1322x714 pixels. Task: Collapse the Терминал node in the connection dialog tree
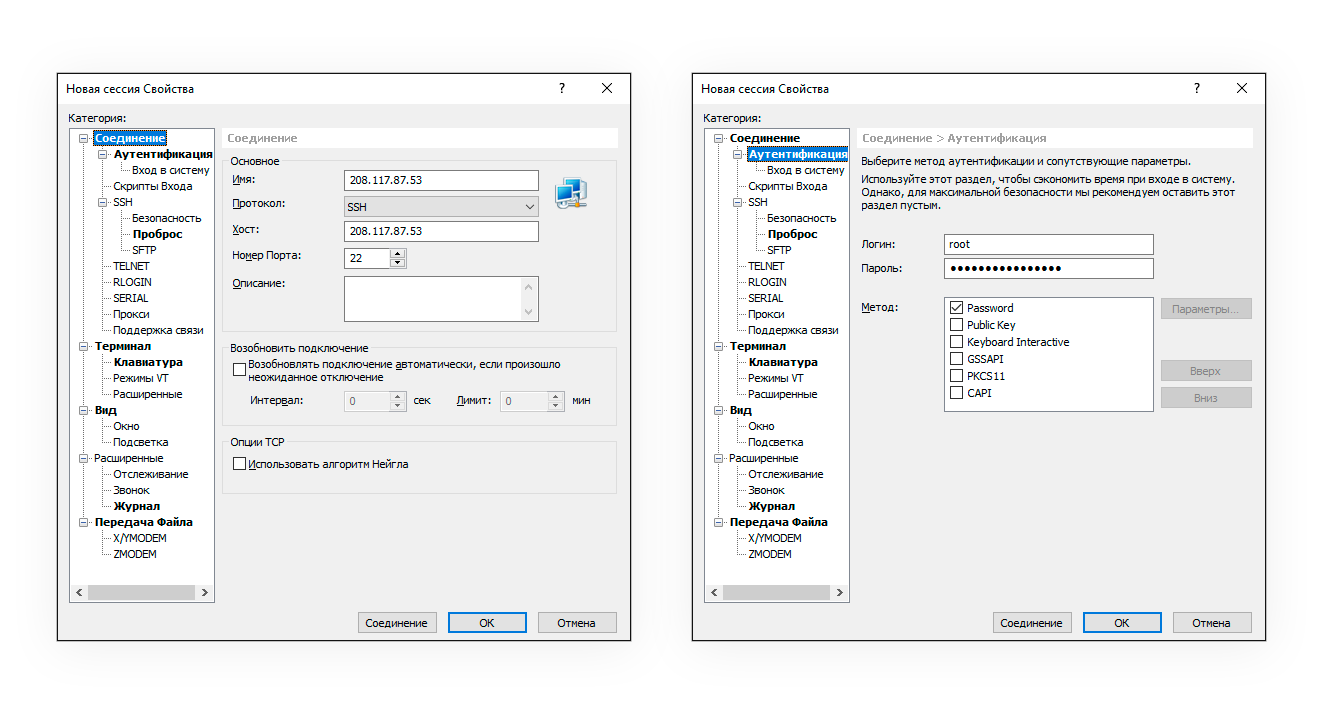pos(84,347)
